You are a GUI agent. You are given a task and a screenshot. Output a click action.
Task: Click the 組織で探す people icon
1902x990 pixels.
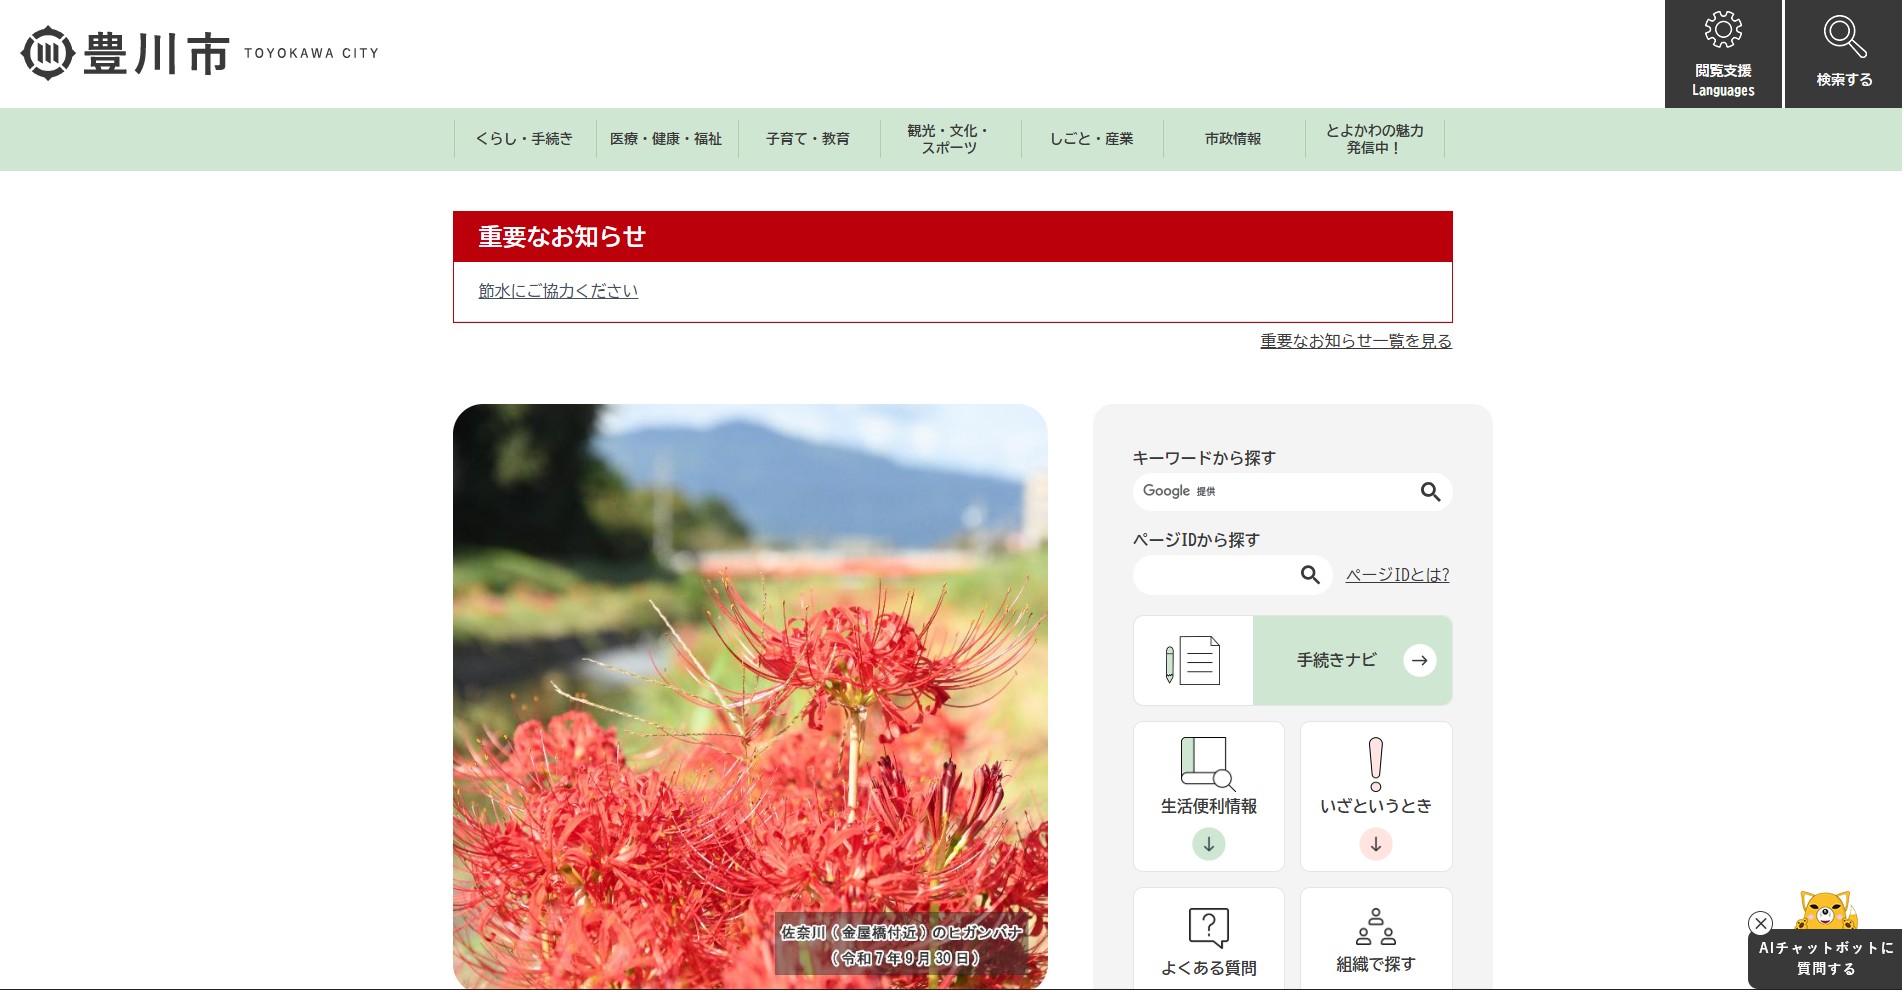[x=1376, y=927]
